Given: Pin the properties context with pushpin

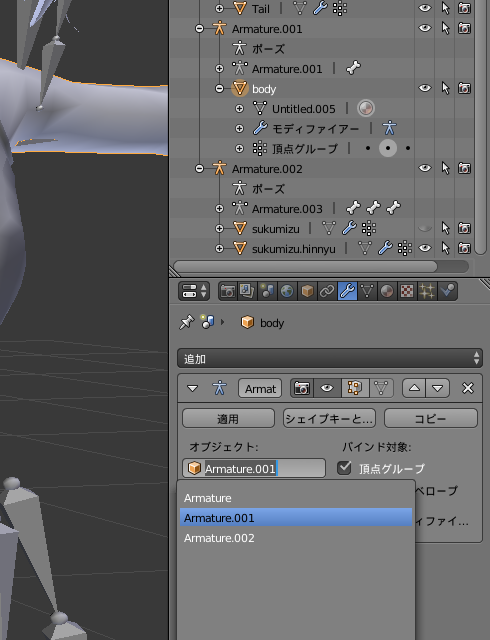Looking at the screenshot, I should pyautogui.click(x=187, y=322).
